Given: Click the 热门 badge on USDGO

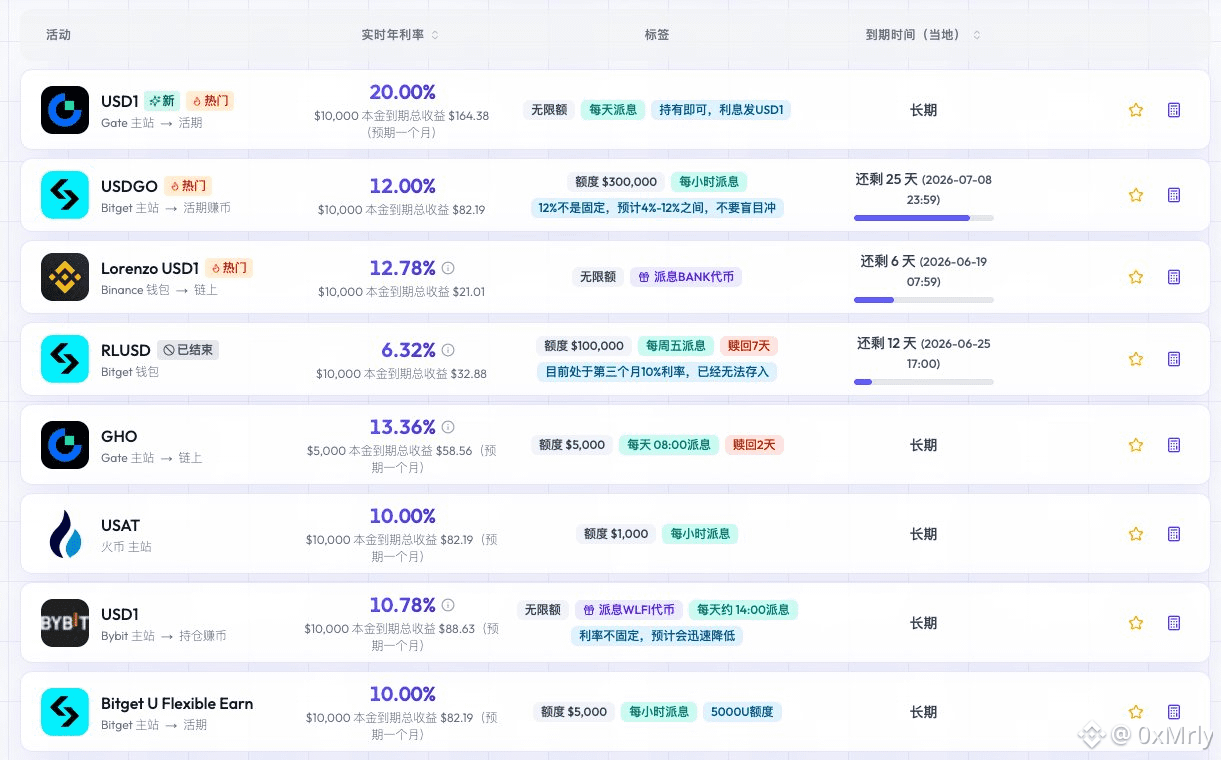Looking at the screenshot, I should (188, 186).
